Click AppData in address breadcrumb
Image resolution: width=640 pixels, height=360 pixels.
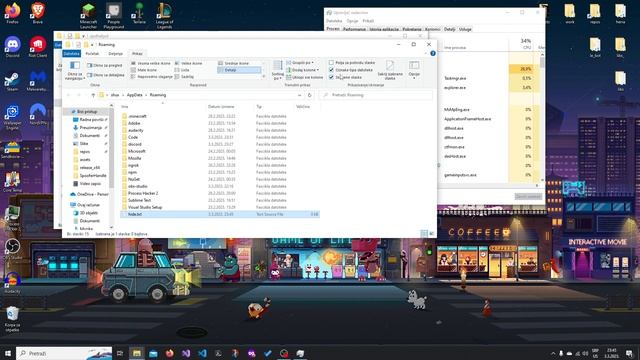click(134, 95)
